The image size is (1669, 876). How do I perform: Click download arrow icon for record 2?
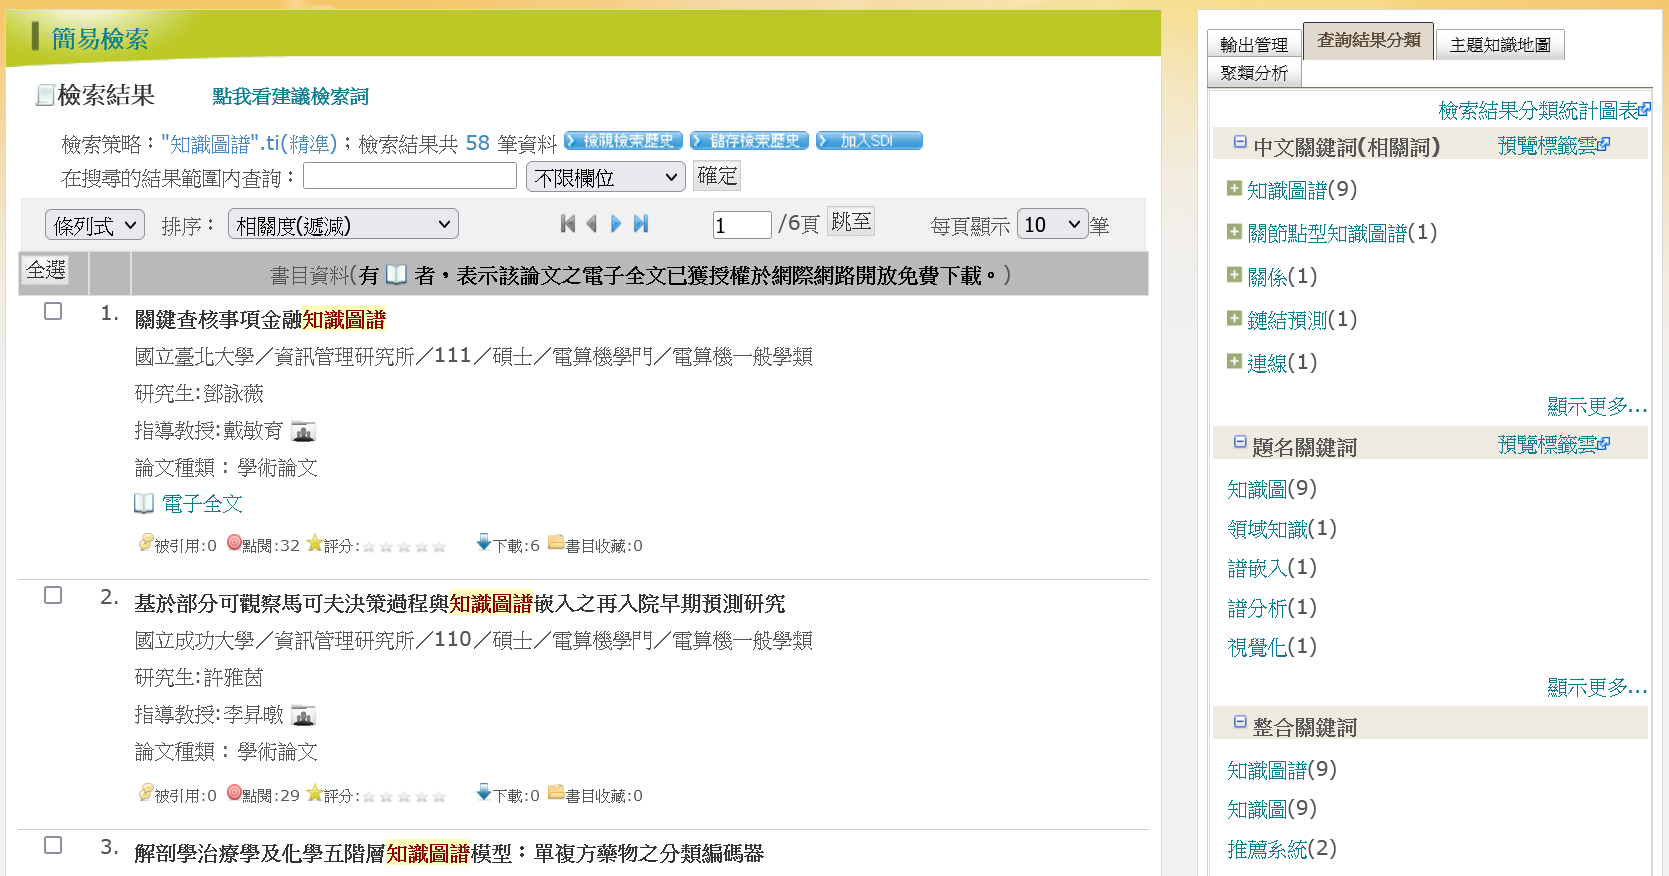(x=484, y=793)
